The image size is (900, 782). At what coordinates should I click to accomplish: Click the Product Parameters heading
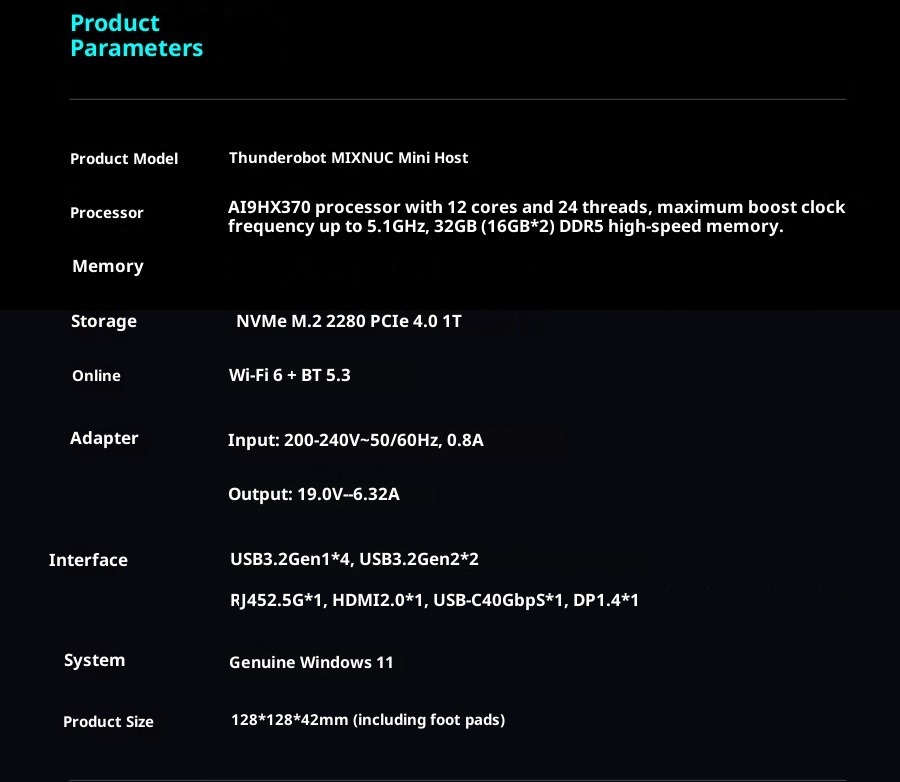136,36
